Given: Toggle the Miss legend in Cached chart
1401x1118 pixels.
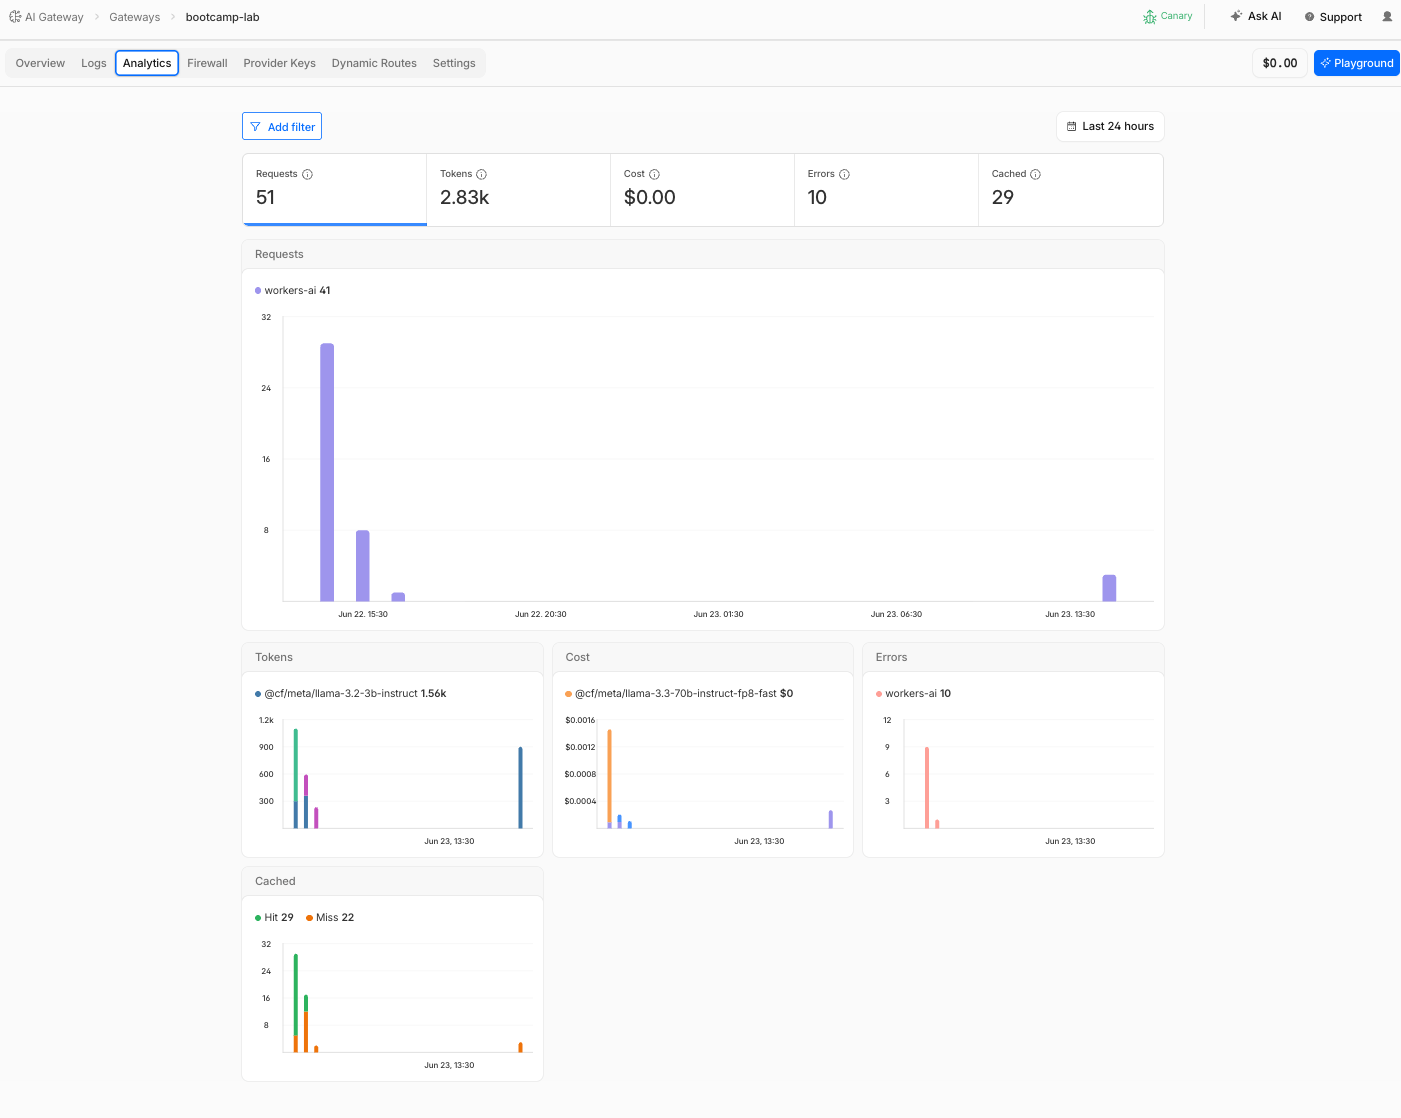Looking at the screenshot, I should pyautogui.click(x=330, y=918).
